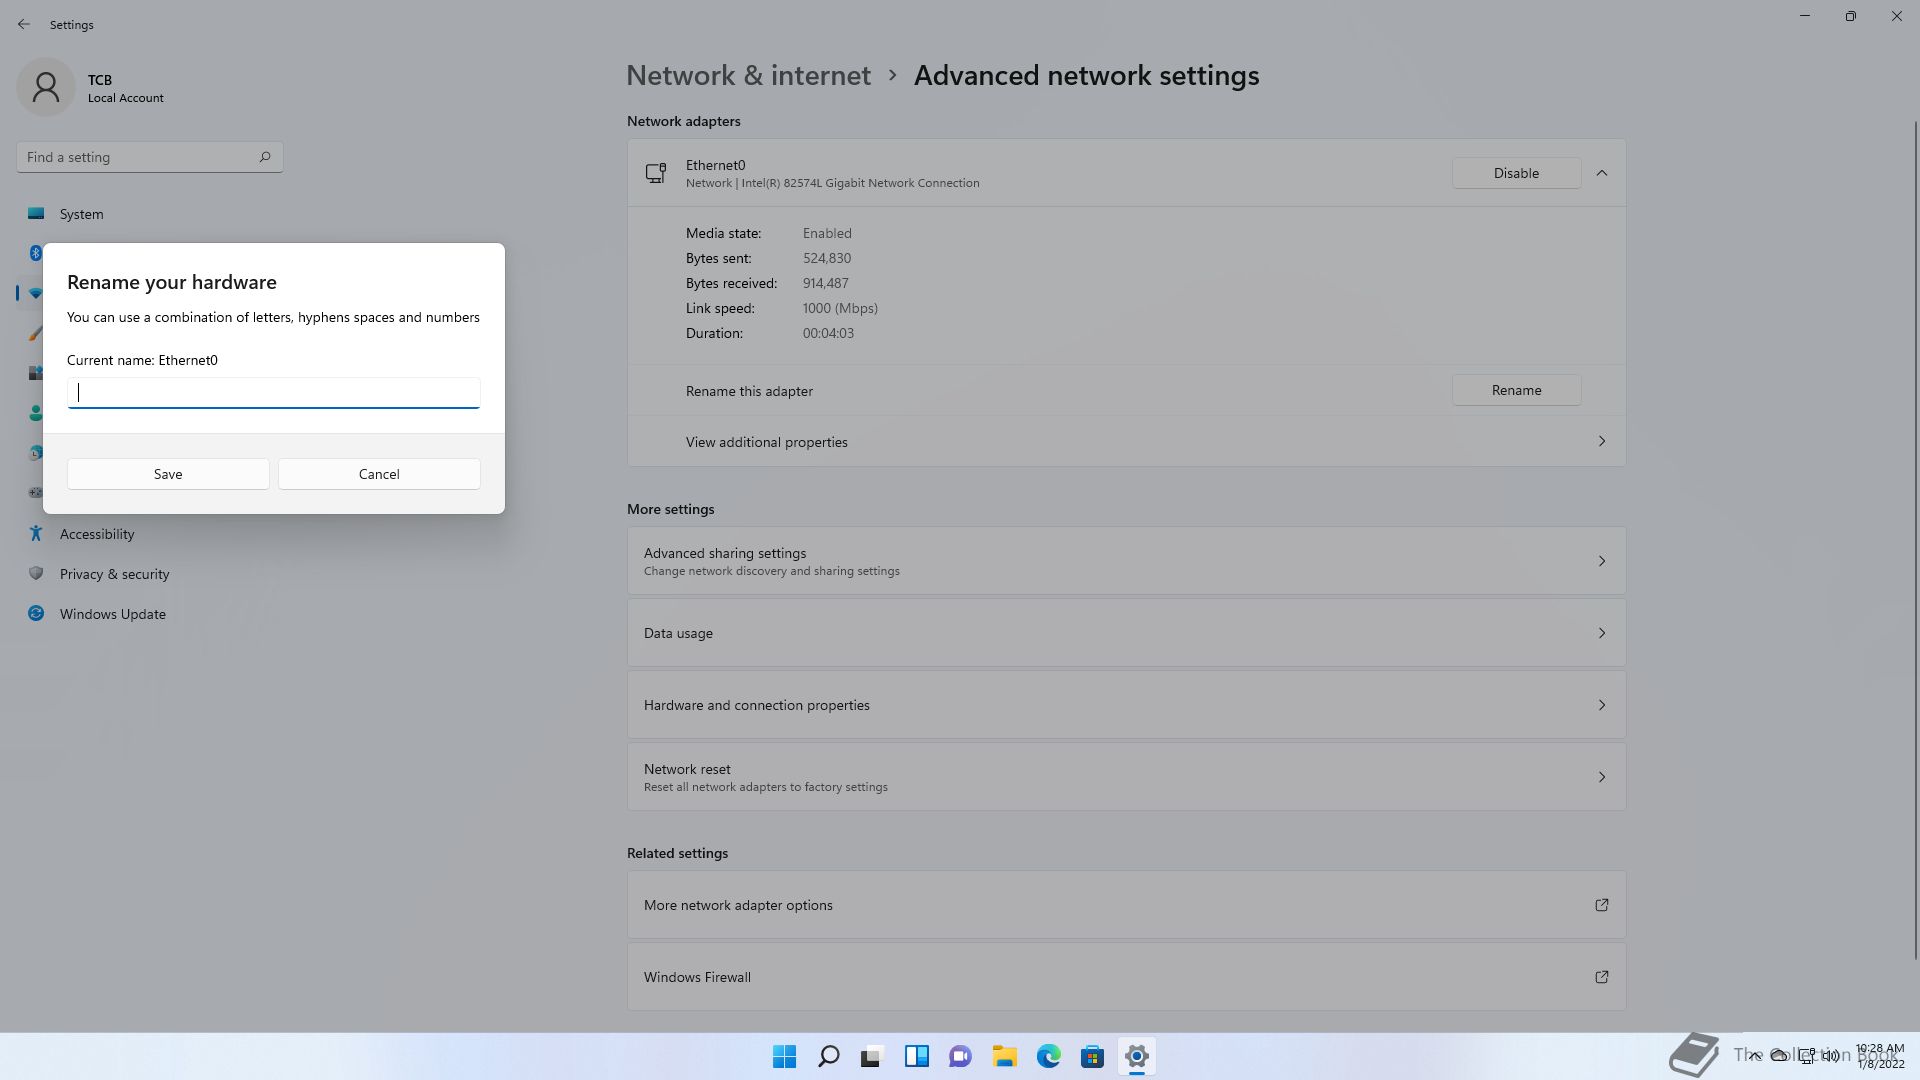Focus the new adapter name input field
The height and width of the screenshot is (1080, 1920).
[x=273, y=392]
